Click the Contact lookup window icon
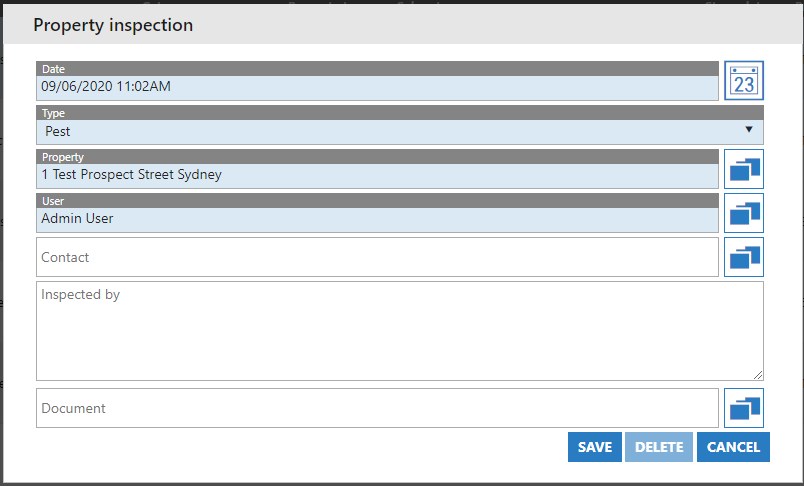804x486 pixels. (743, 257)
